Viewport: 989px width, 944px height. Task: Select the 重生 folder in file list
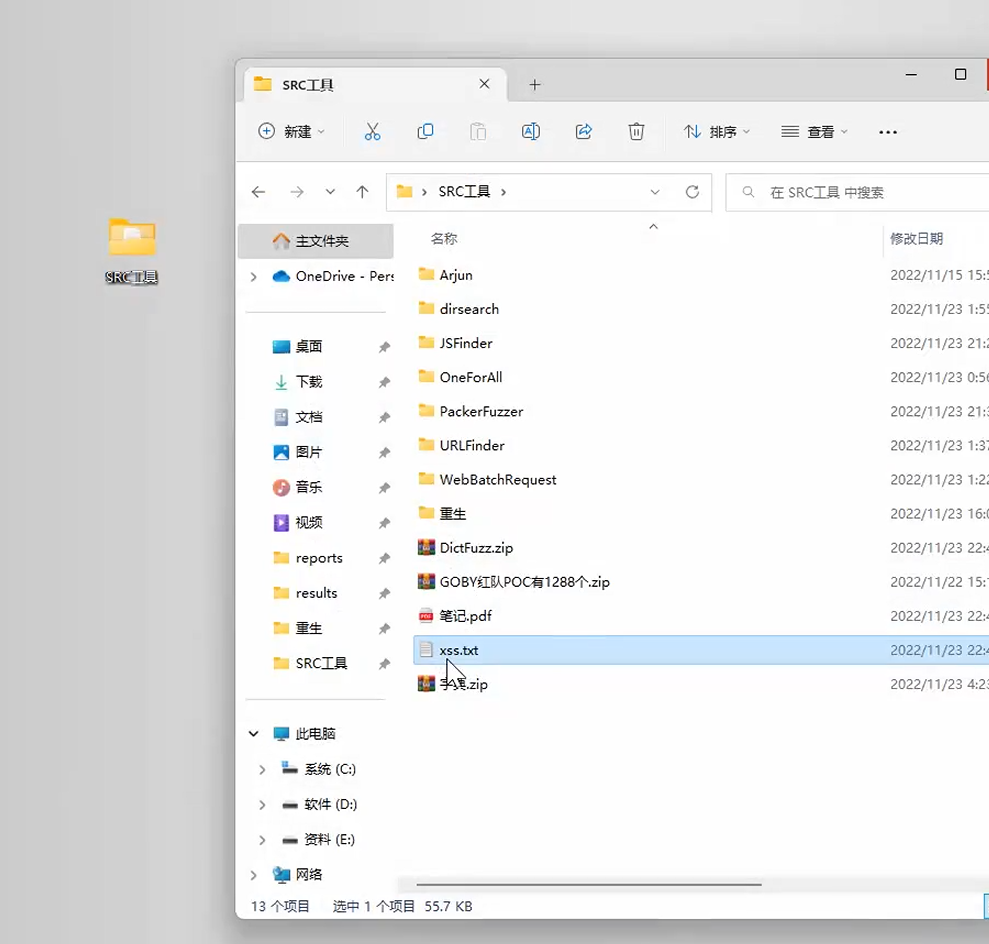[442, 513]
